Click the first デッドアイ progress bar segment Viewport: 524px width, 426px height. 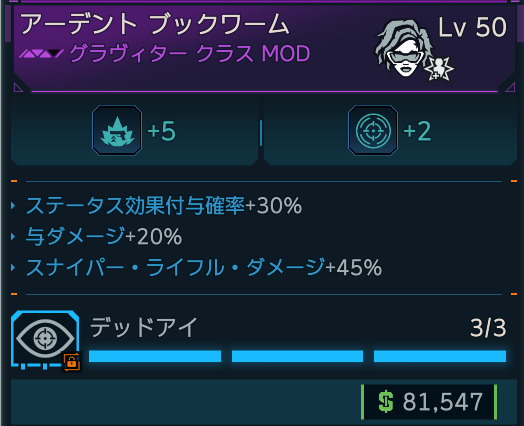tap(155, 356)
